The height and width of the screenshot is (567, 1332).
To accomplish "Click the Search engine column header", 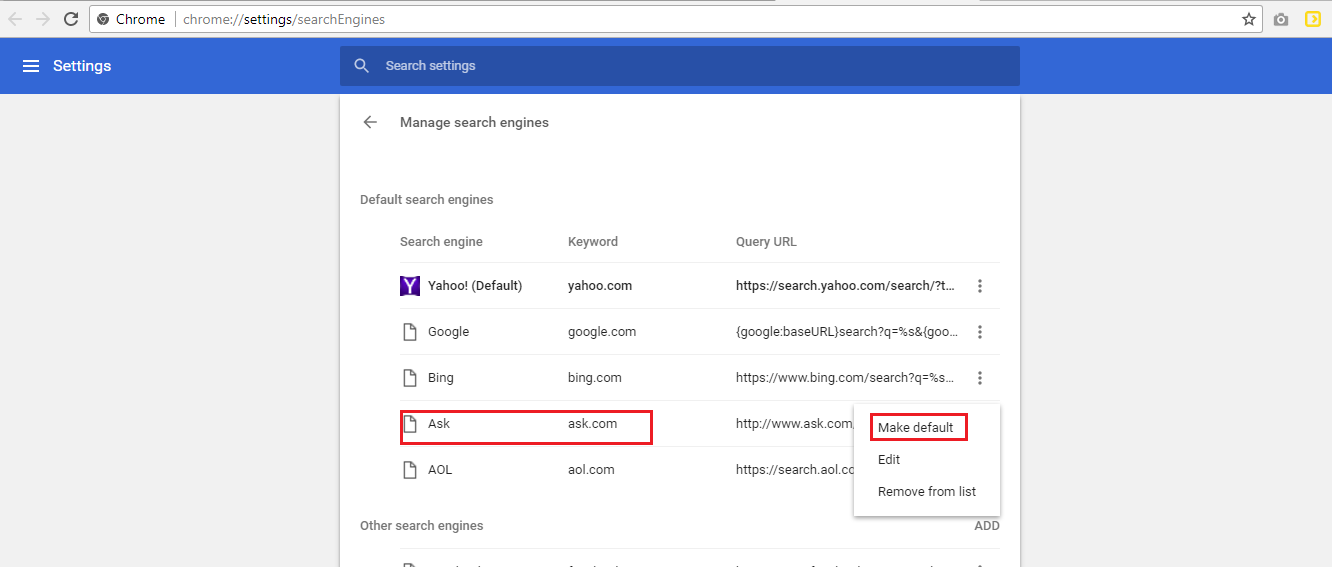I will coord(441,242).
